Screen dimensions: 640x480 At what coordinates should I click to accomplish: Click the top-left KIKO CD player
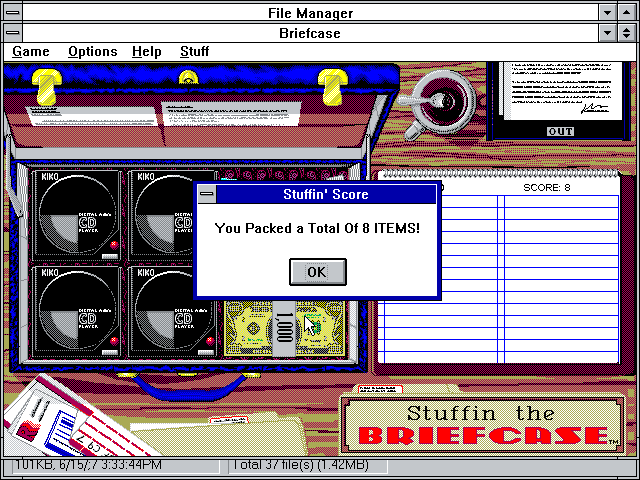pyautogui.click(x=77, y=215)
